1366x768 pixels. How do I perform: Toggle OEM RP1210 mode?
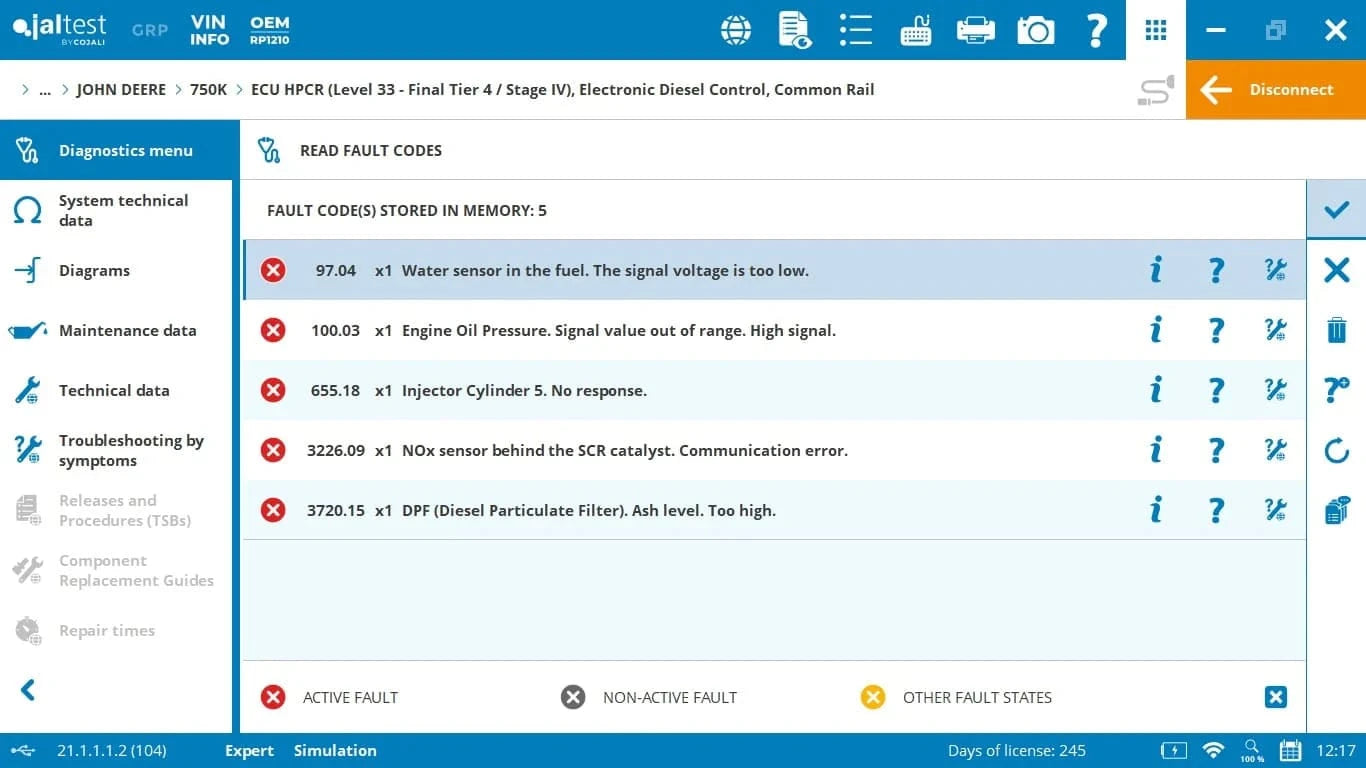click(269, 30)
